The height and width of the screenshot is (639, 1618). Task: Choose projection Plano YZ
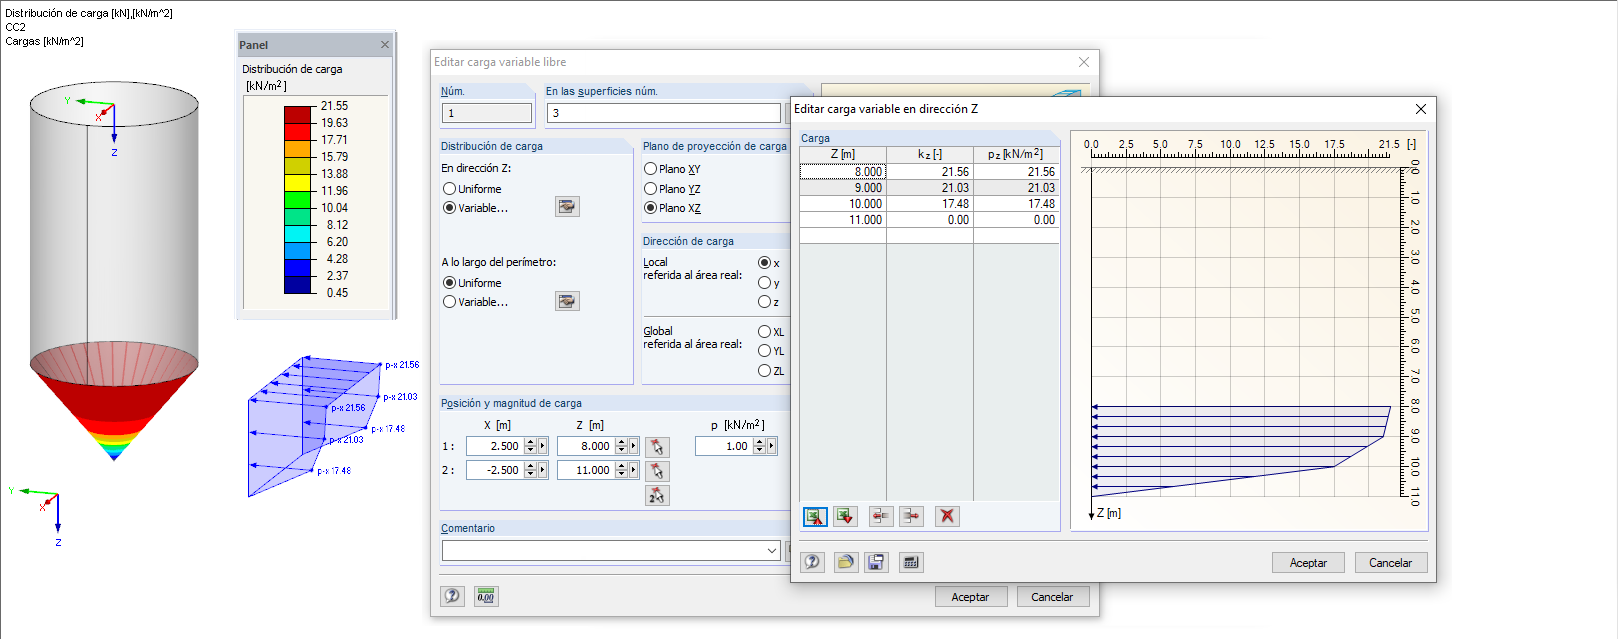(650, 189)
